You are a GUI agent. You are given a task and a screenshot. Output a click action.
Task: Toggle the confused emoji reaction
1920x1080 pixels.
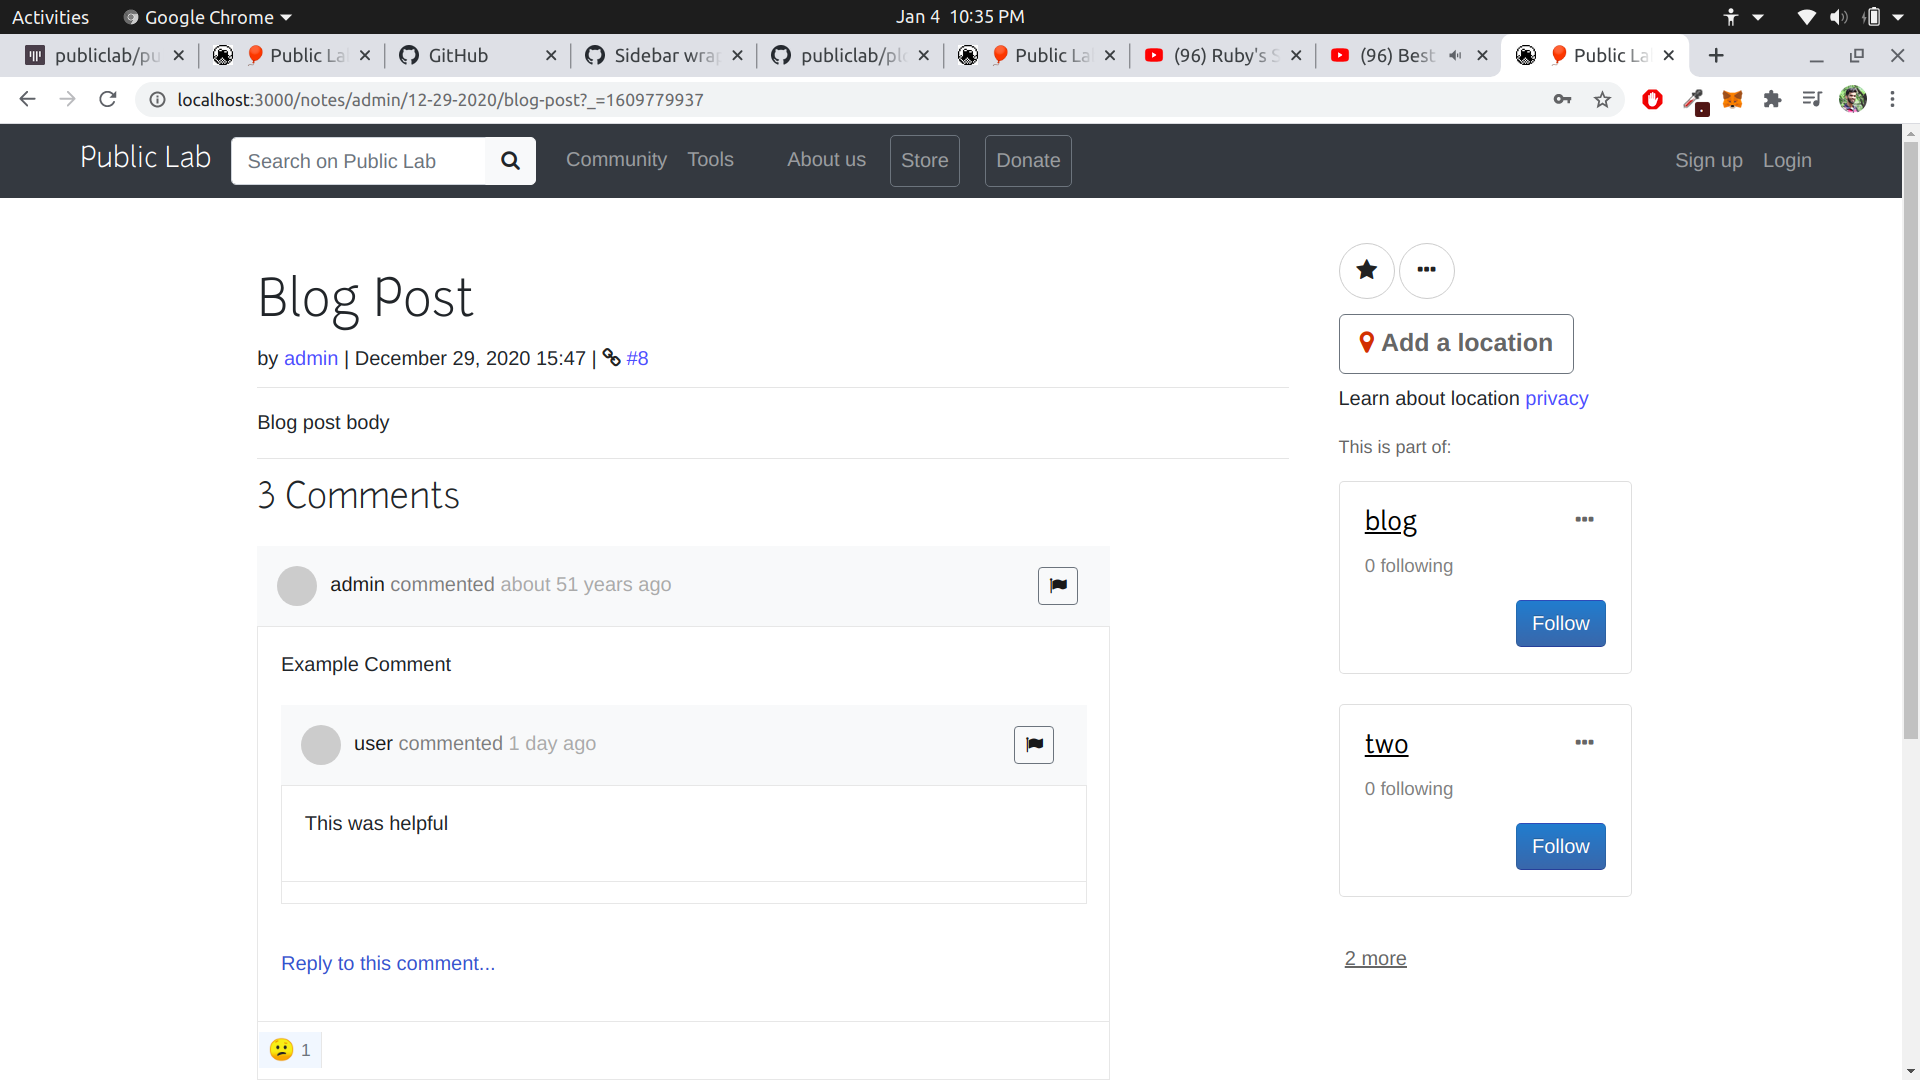pos(289,1050)
